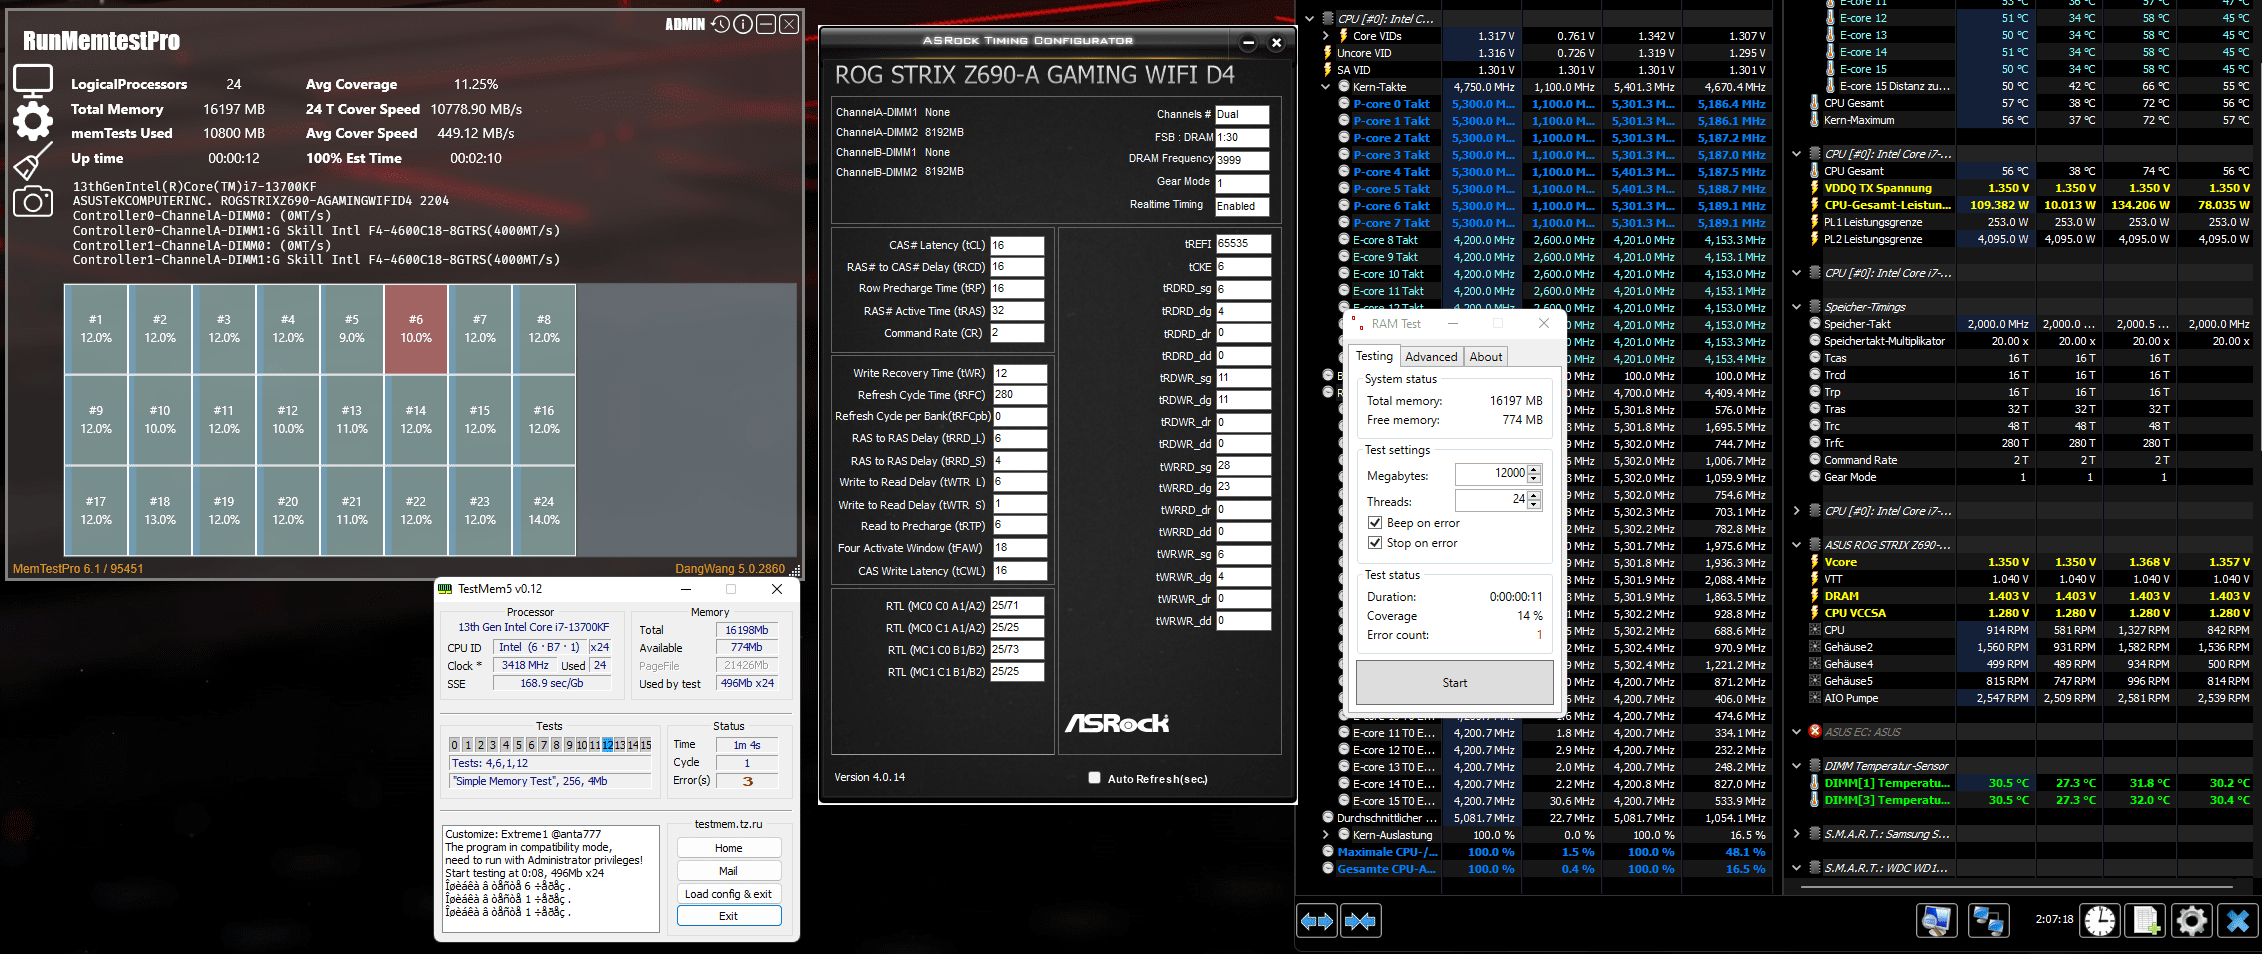Click the RAM Test app icon in its title bar
The width and height of the screenshot is (2262, 954).
pyautogui.click(x=1357, y=323)
